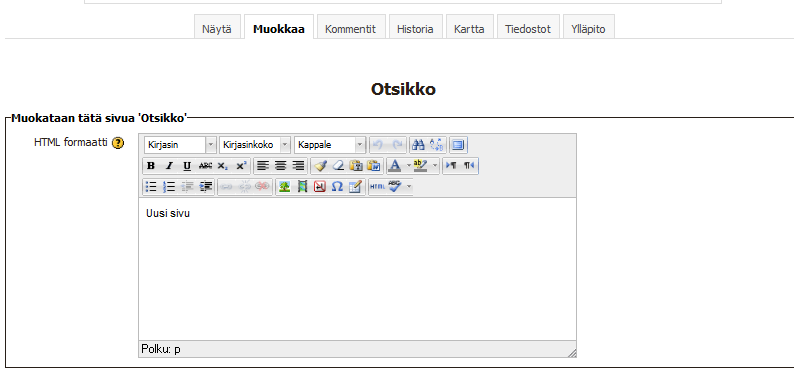Apply the current background highlight color
The width and height of the screenshot is (794, 382).
[x=421, y=166]
